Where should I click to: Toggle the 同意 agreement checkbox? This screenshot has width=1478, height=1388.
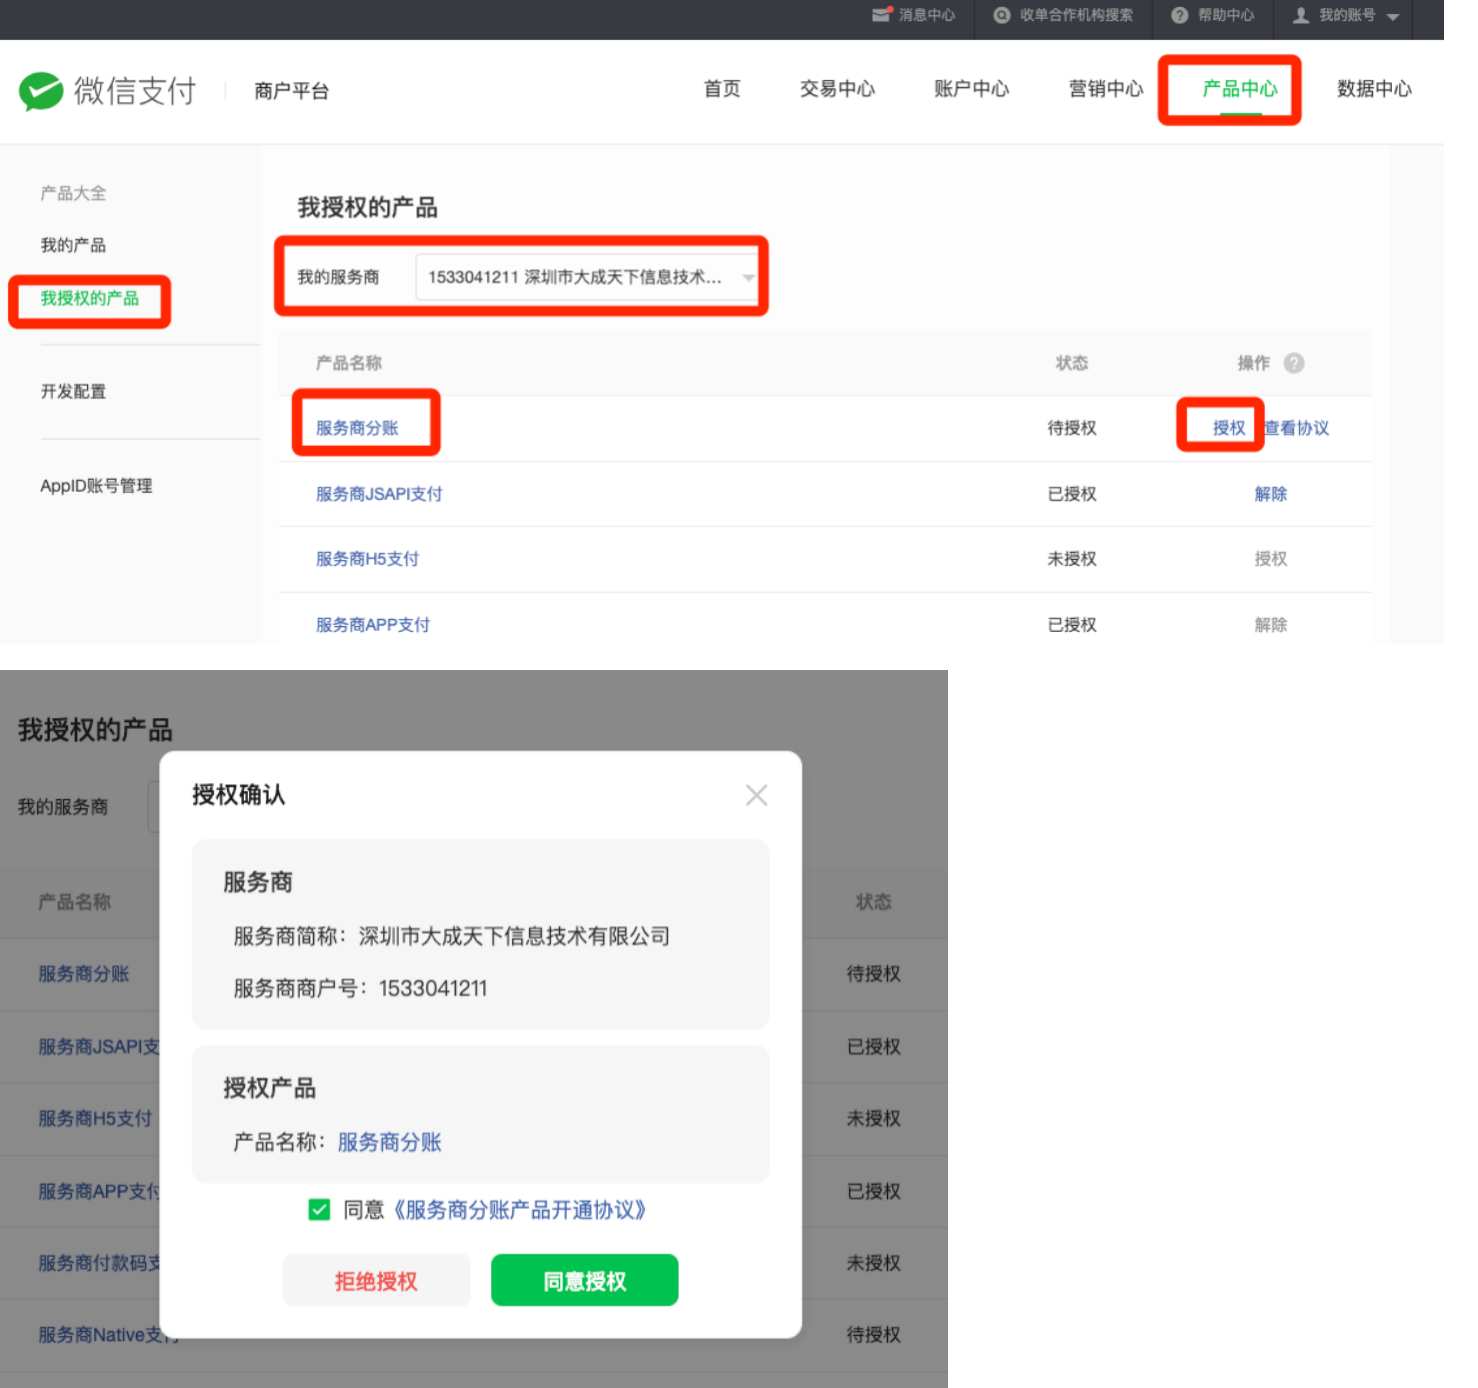pyautogui.click(x=320, y=1210)
